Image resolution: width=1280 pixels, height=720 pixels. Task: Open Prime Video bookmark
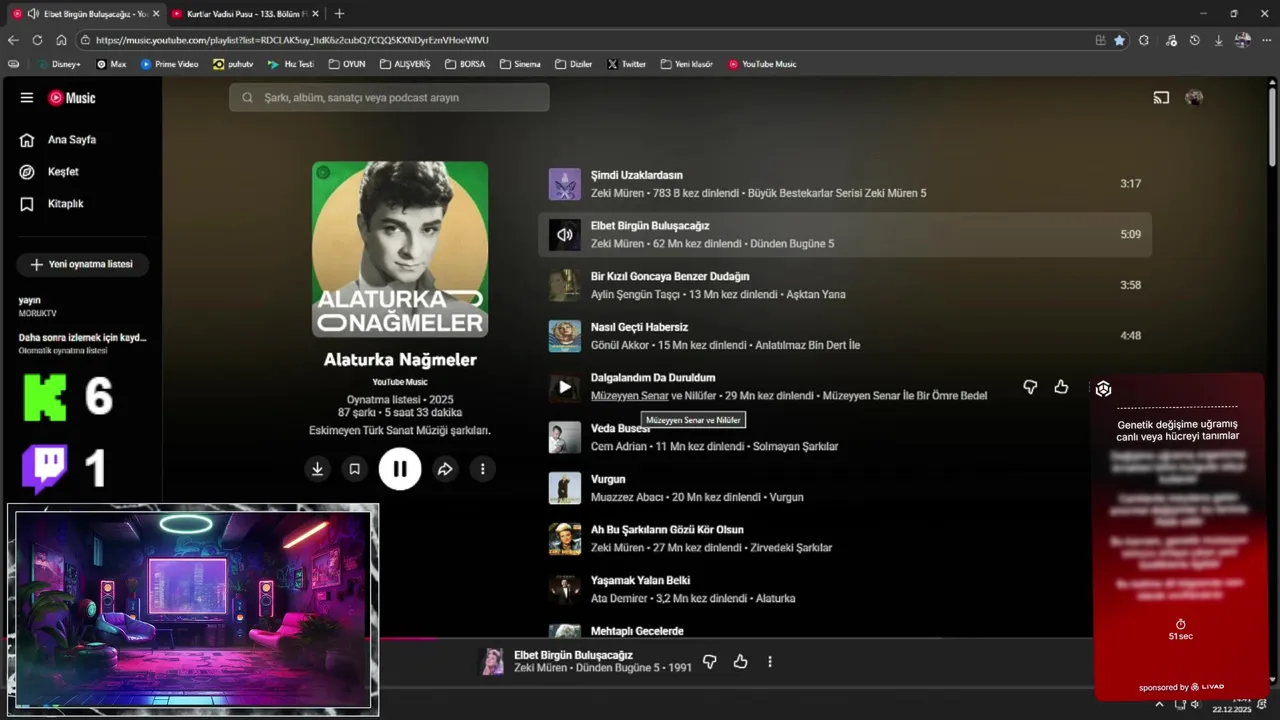coord(169,64)
